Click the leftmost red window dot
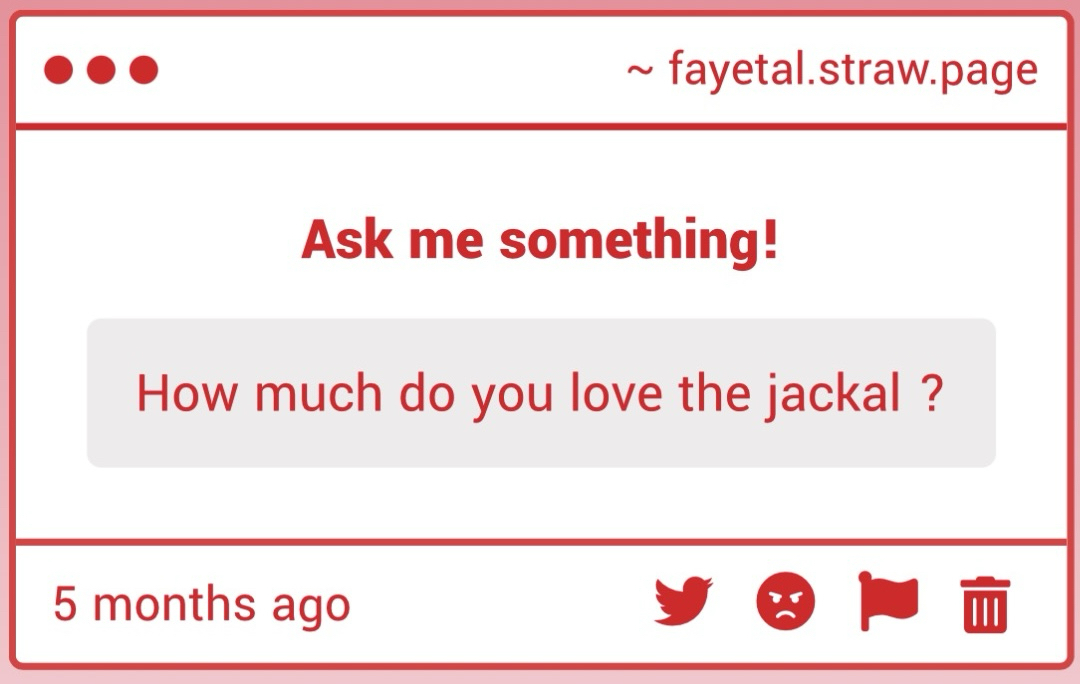This screenshot has height=684, width=1080. 59,70
